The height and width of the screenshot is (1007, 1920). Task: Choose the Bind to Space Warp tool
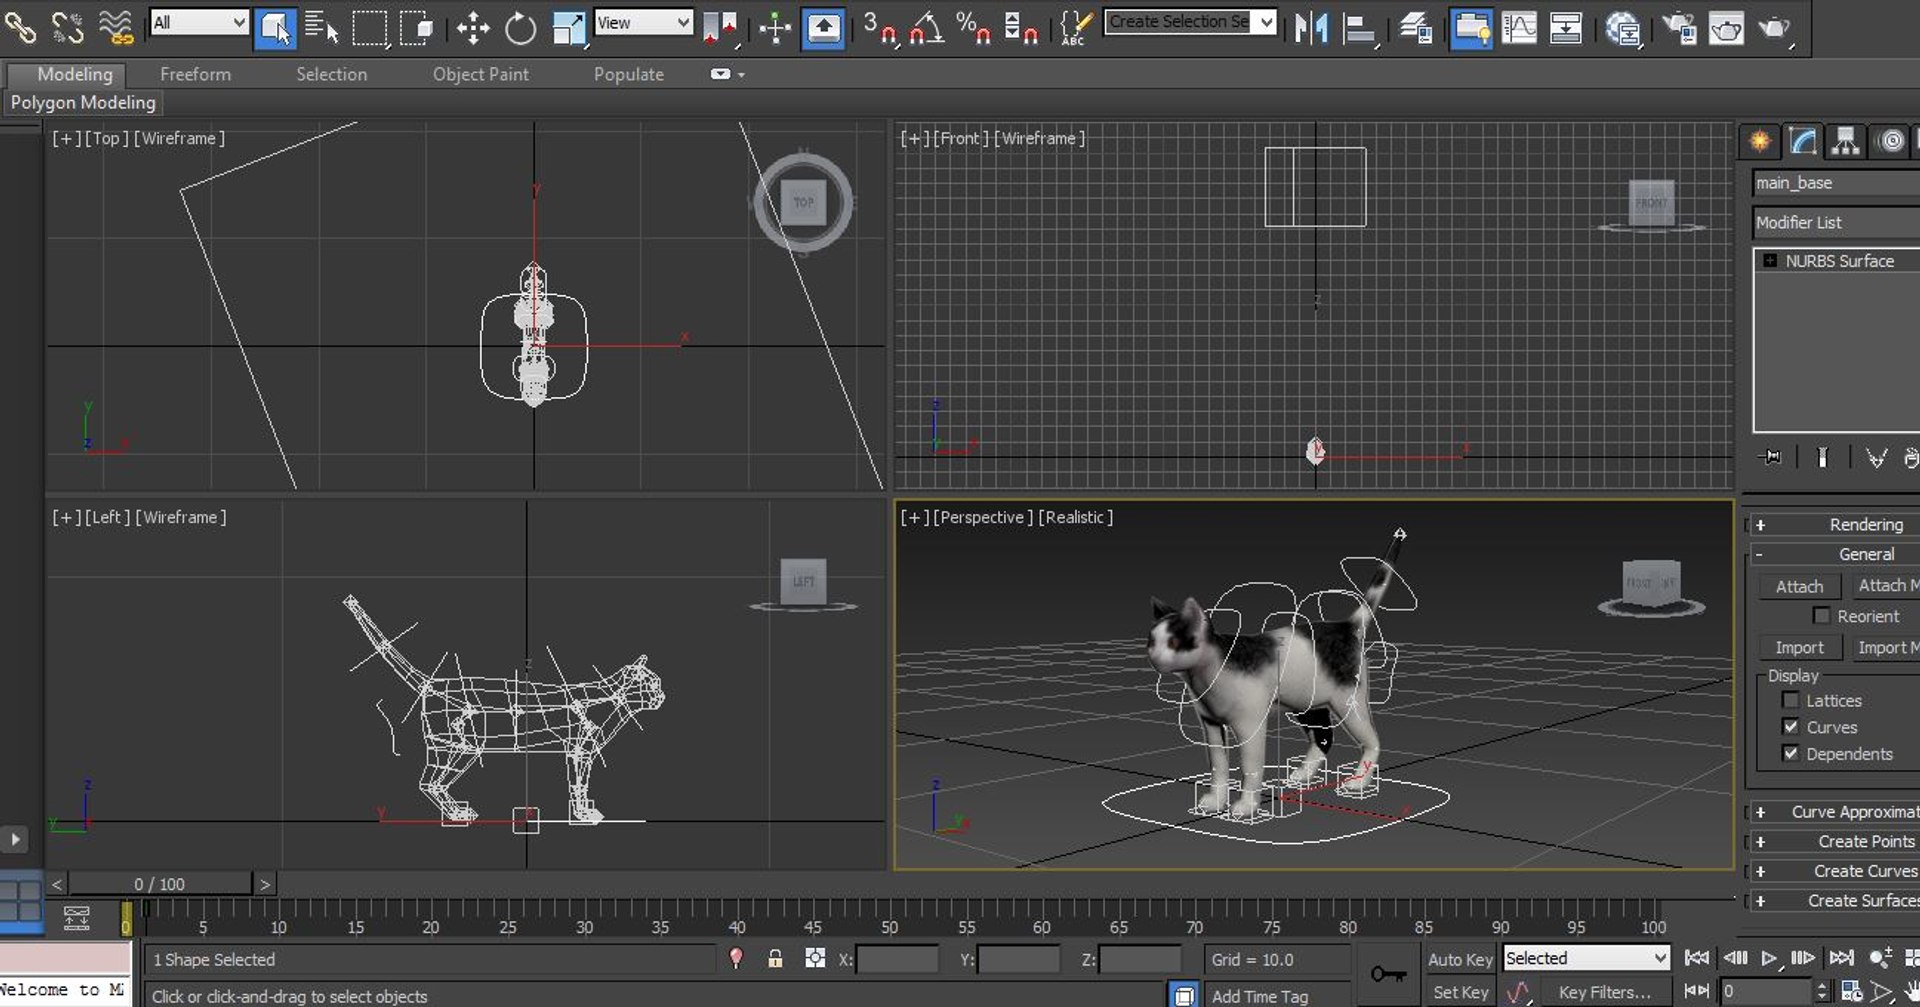116,27
